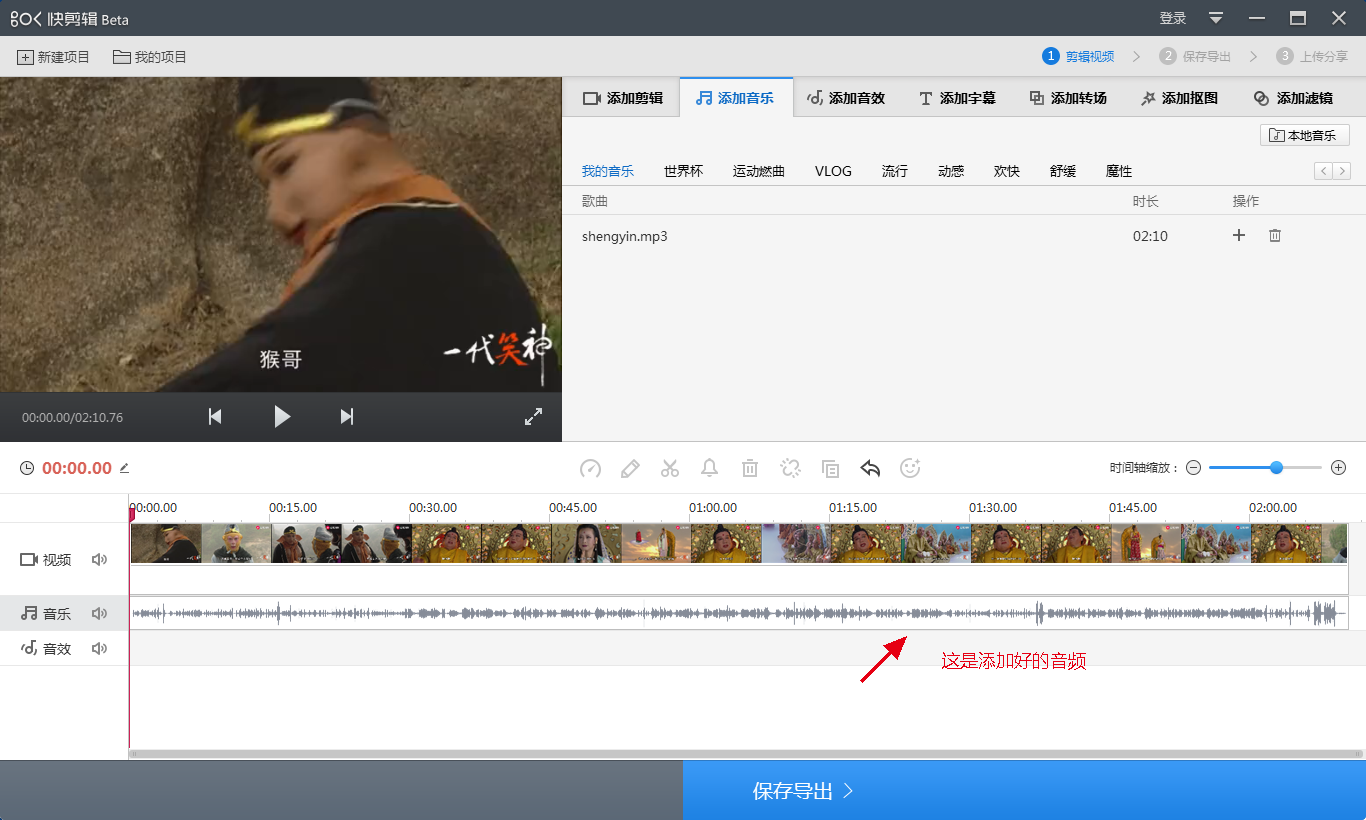
Task: Go to step 1 Edit Video
Action: (1078, 57)
